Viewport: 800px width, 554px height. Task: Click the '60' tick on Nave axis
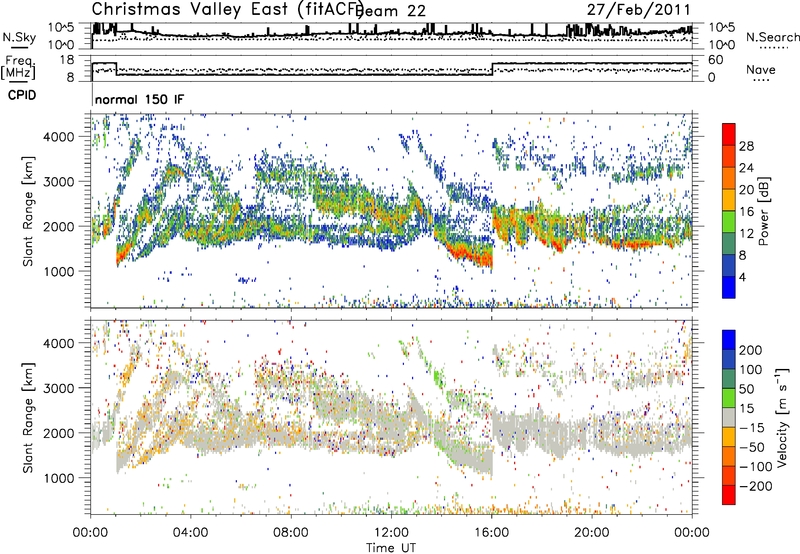716,60
